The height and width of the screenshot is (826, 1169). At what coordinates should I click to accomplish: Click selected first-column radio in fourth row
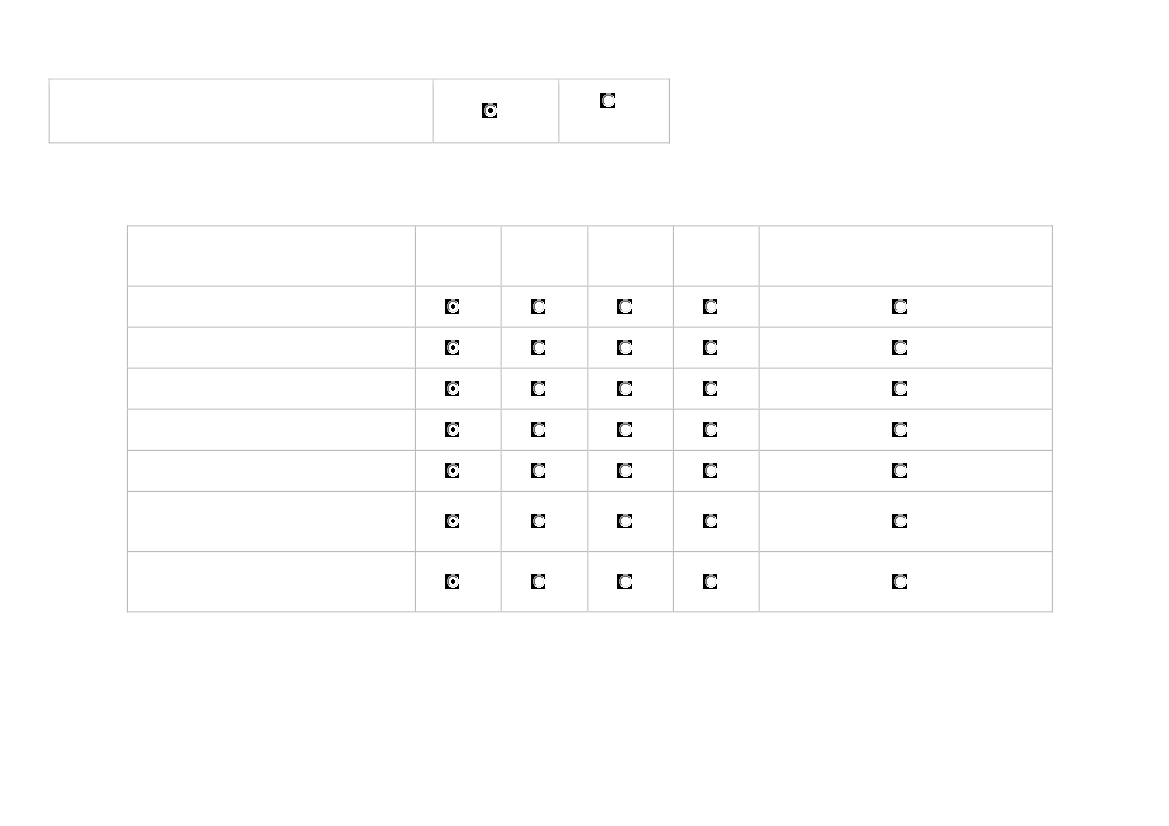452,430
